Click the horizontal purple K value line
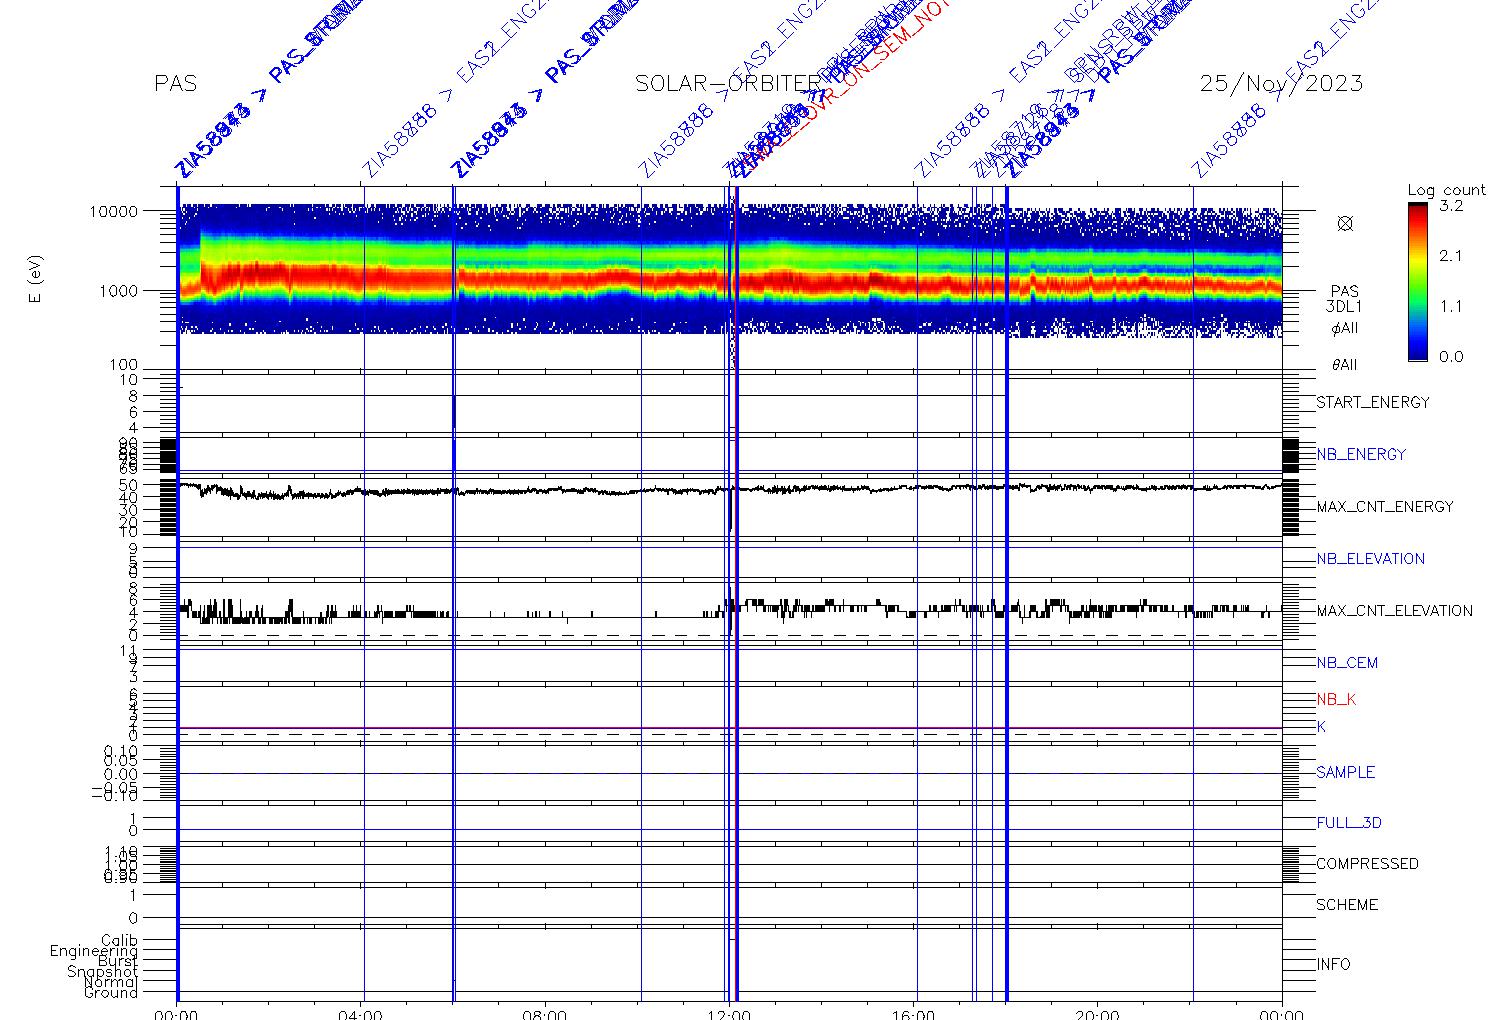The image size is (1512, 1020). (x=730, y=728)
